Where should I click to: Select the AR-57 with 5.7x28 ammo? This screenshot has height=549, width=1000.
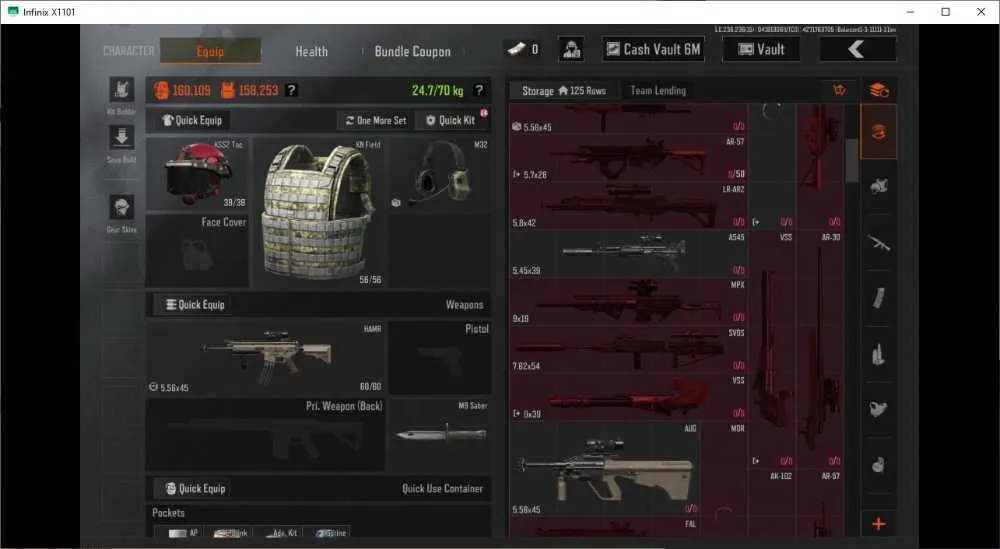pyautogui.click(x=628, y=157)
